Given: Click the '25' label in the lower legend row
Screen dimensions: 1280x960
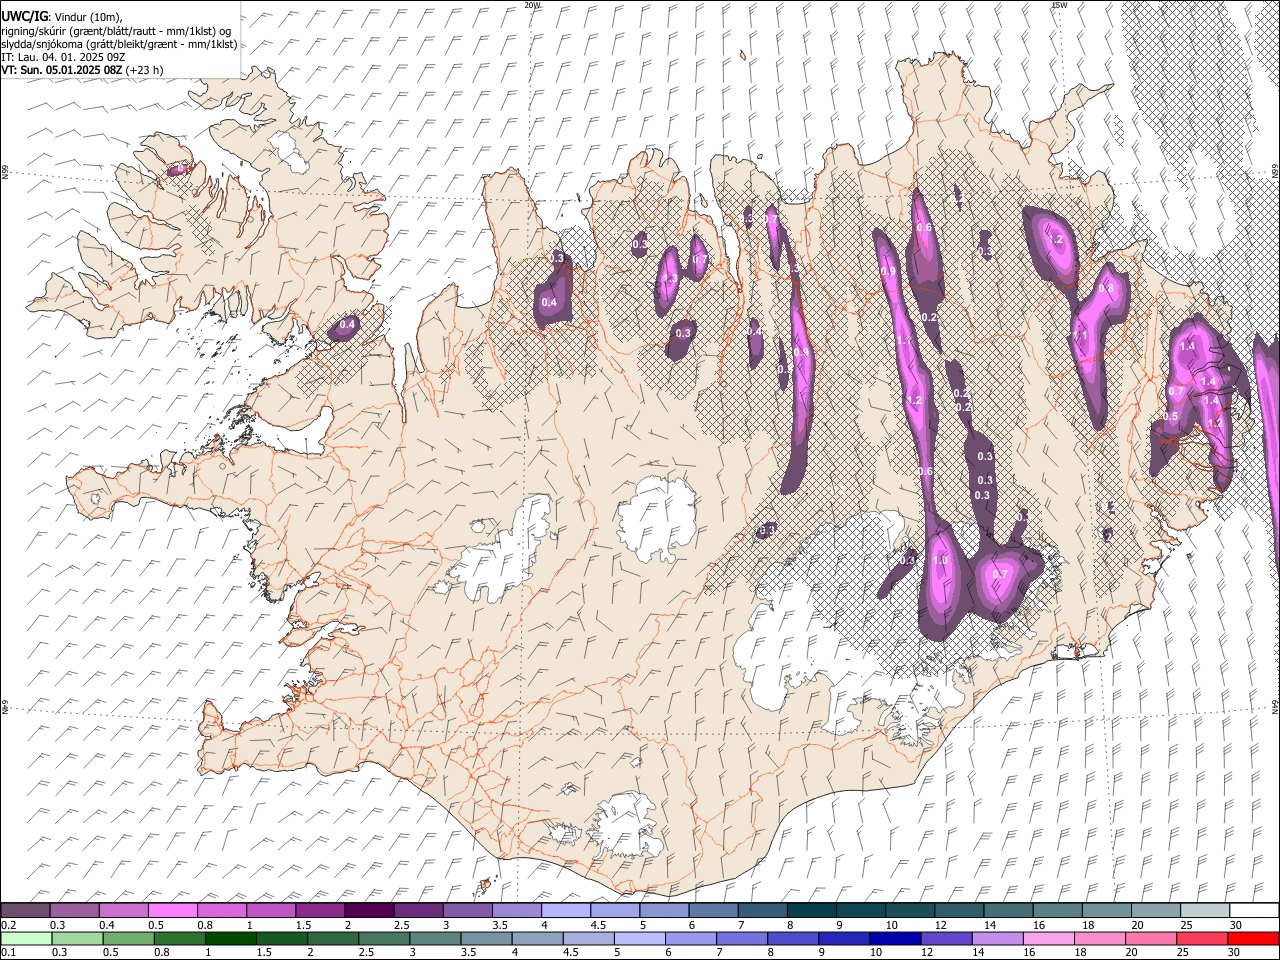Looking at the screenshot, I should [x=1183, y=953].
